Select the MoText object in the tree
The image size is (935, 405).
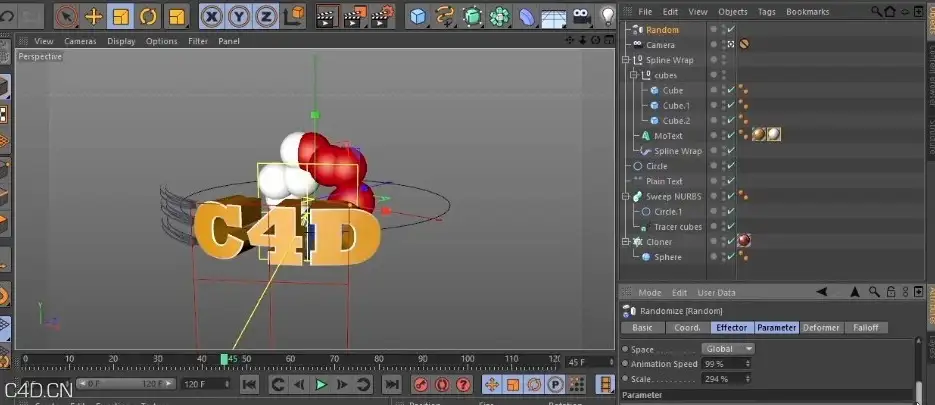pos(668,135)
